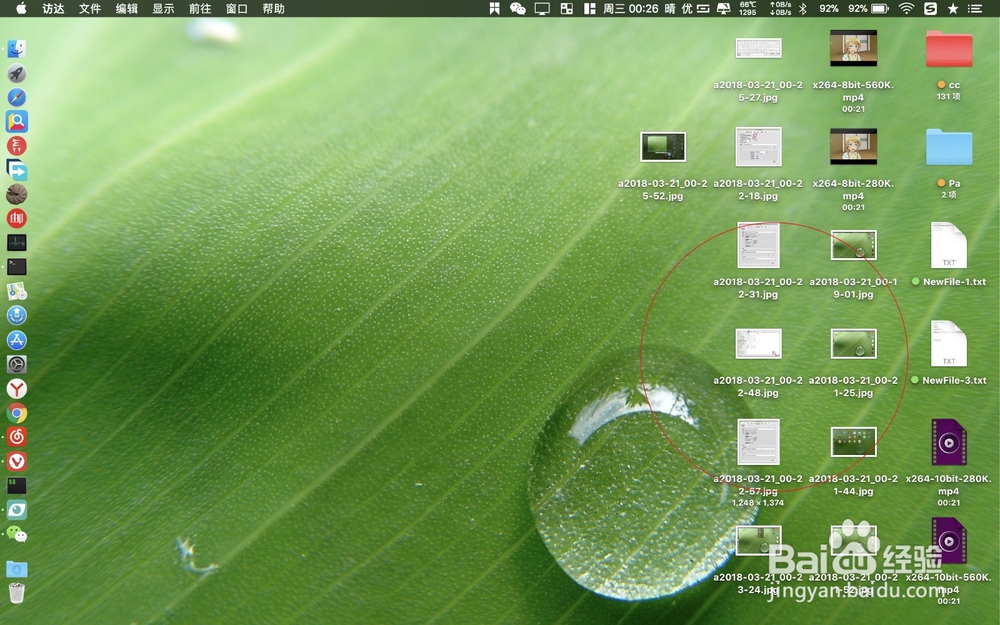Select a2018-03-21_00-23-24.jpg thumbnail

point(758,540)
